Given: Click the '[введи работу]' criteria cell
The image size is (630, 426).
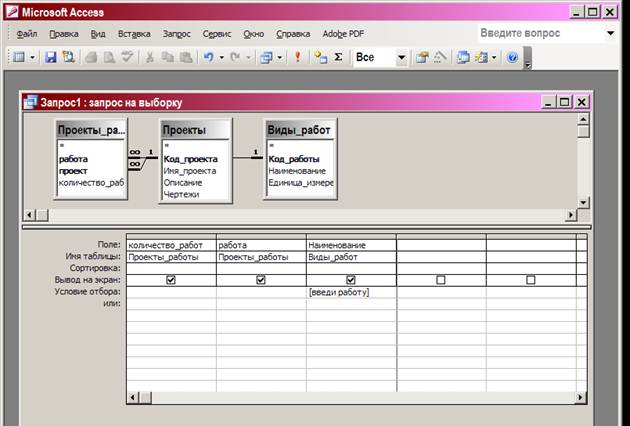Looking at the screenshot, I should click(351, 292).
